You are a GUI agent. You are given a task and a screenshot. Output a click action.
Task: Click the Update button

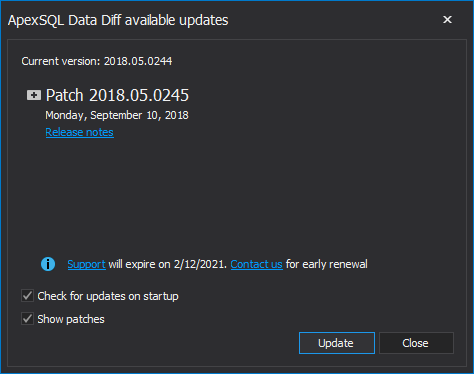point(337,343)
